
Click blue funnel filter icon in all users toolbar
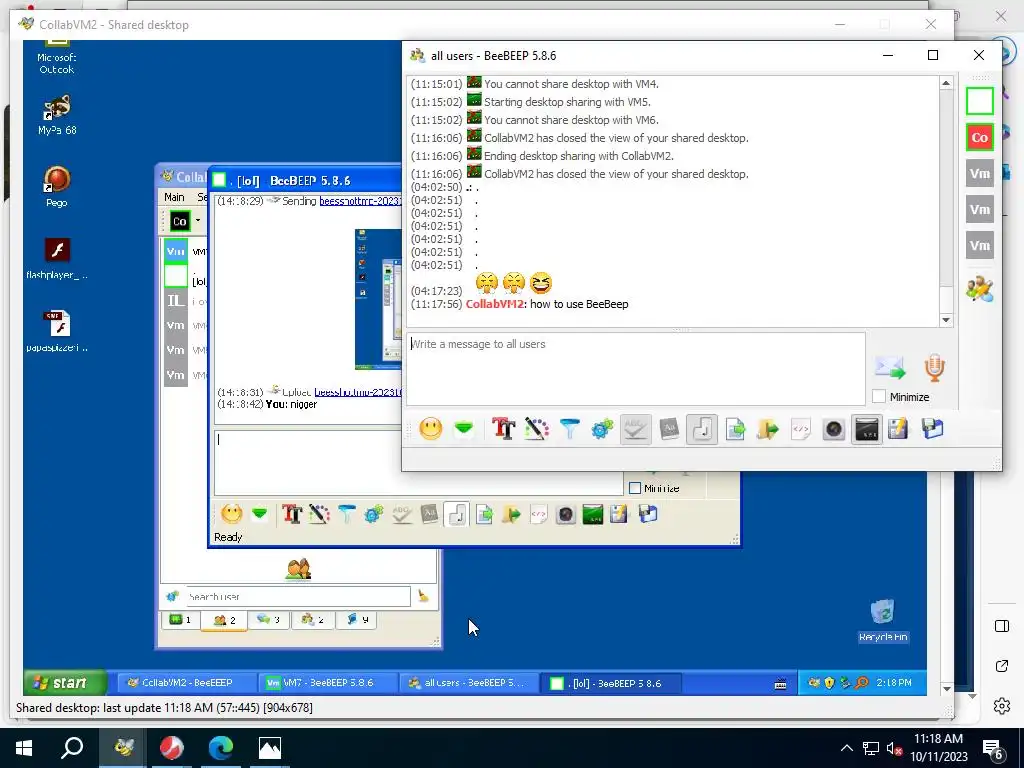click(x=569, y=429)
